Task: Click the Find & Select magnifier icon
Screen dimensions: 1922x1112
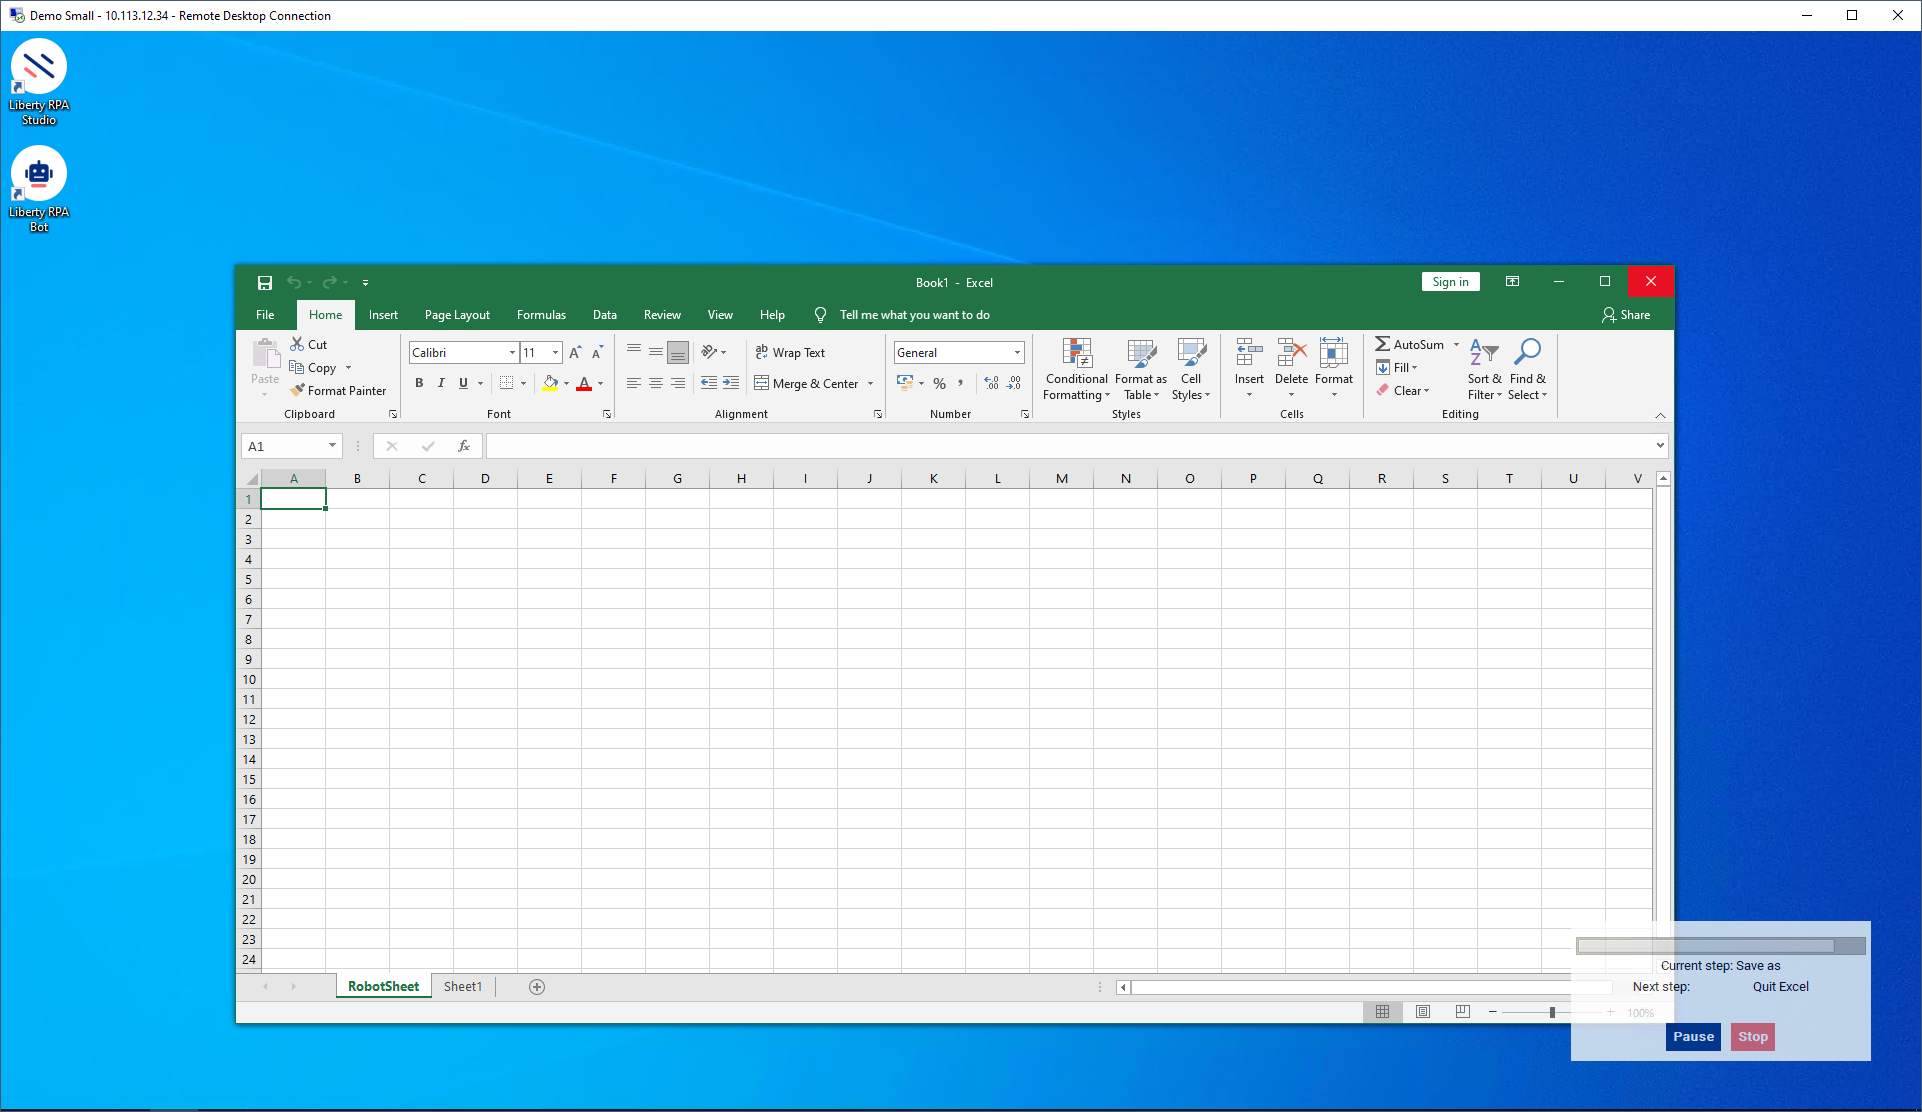Action: pos(1527,352)
